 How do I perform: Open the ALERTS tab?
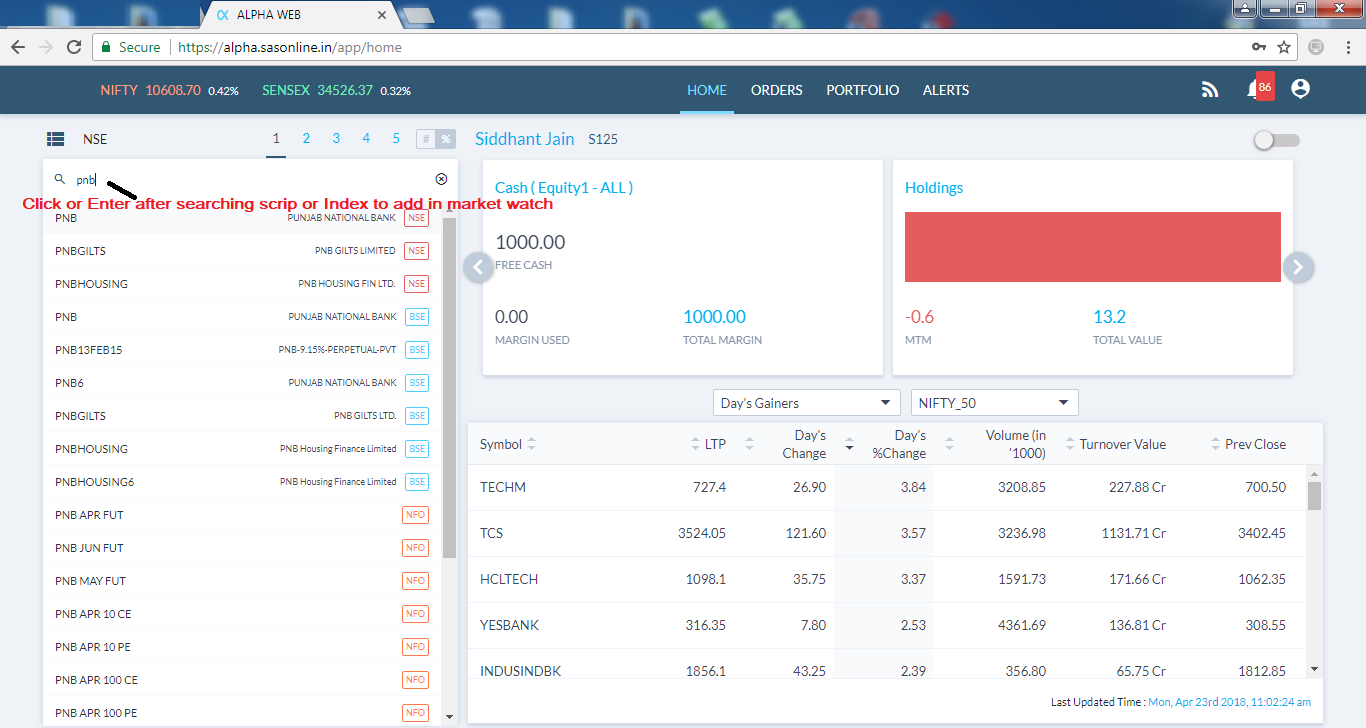[946, 90]
